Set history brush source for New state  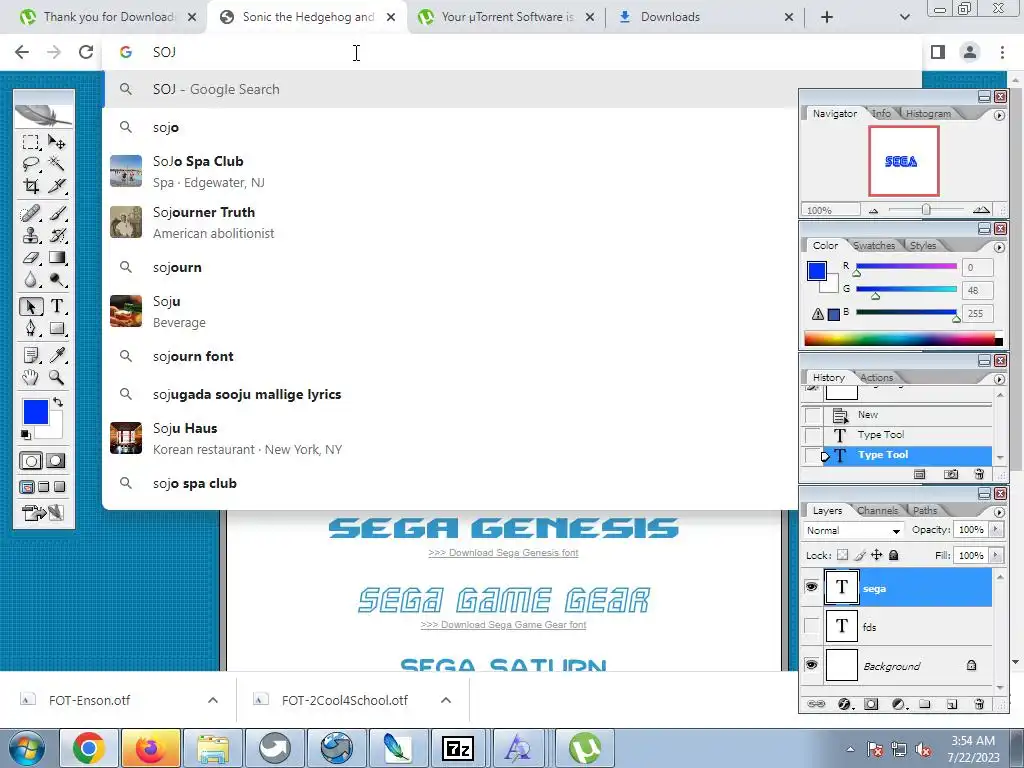812,415
